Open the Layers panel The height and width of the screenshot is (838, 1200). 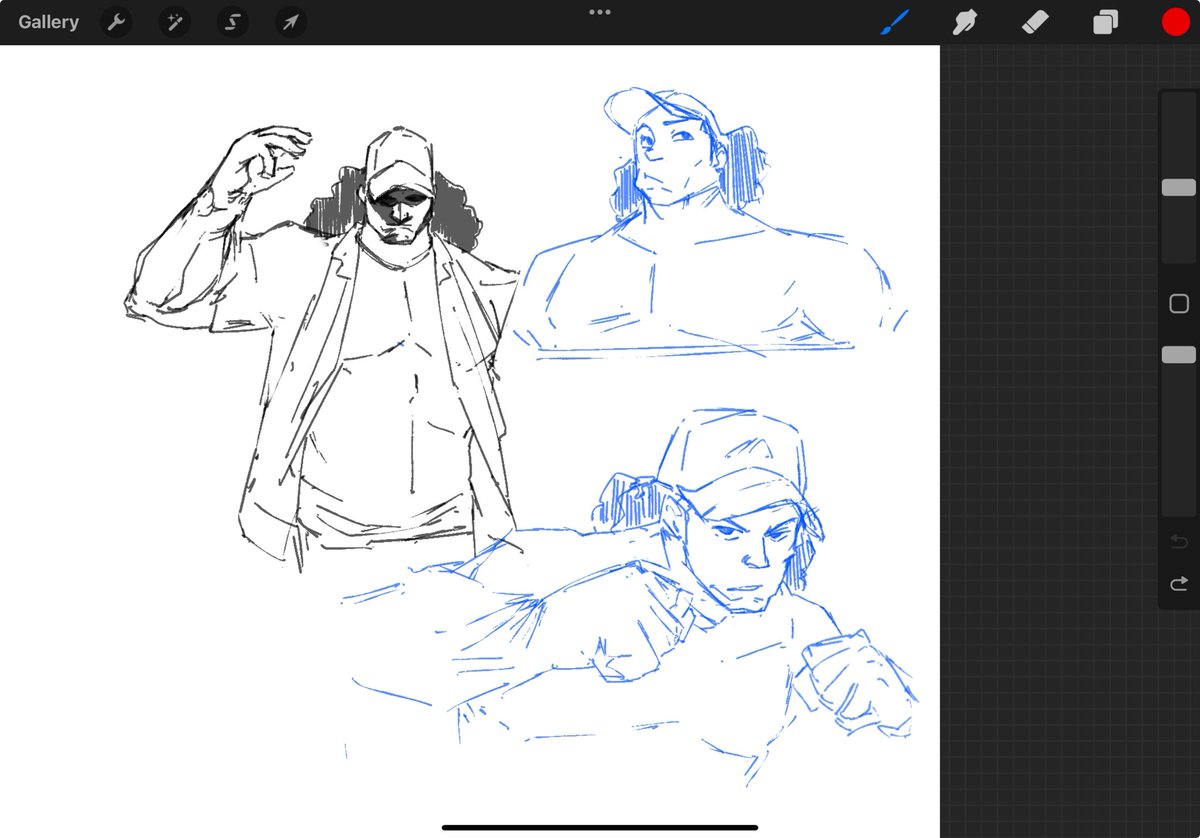(x=1105, y=22)
